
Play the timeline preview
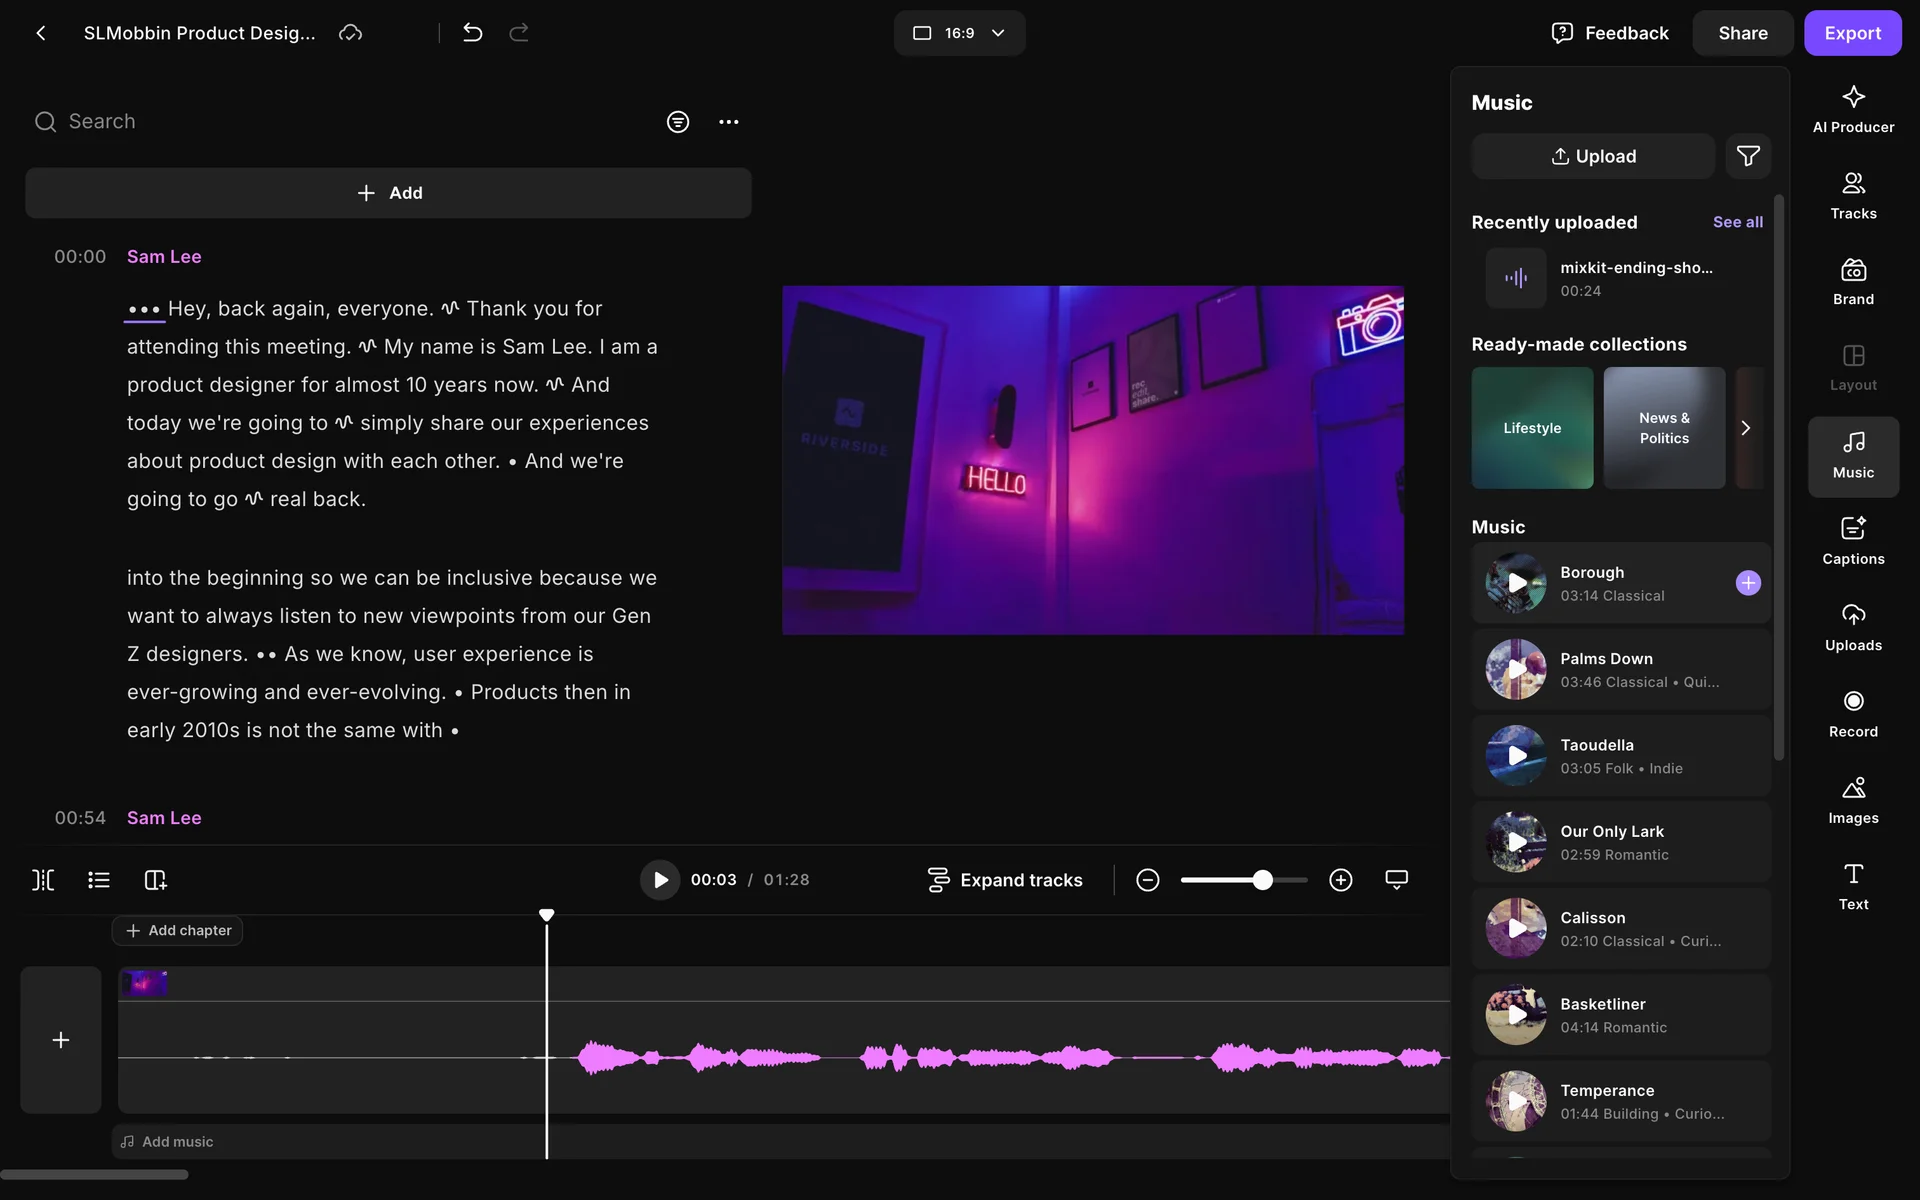659,880
